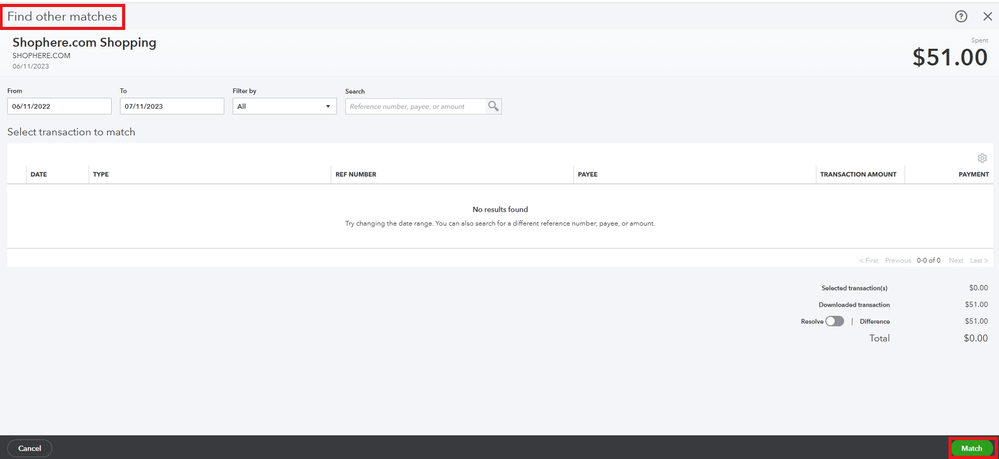Image resolution: width=999 pixels, height=459 pixels.
Task: Click the Downloaded transaction label
Action: click(x=854, y=305)
